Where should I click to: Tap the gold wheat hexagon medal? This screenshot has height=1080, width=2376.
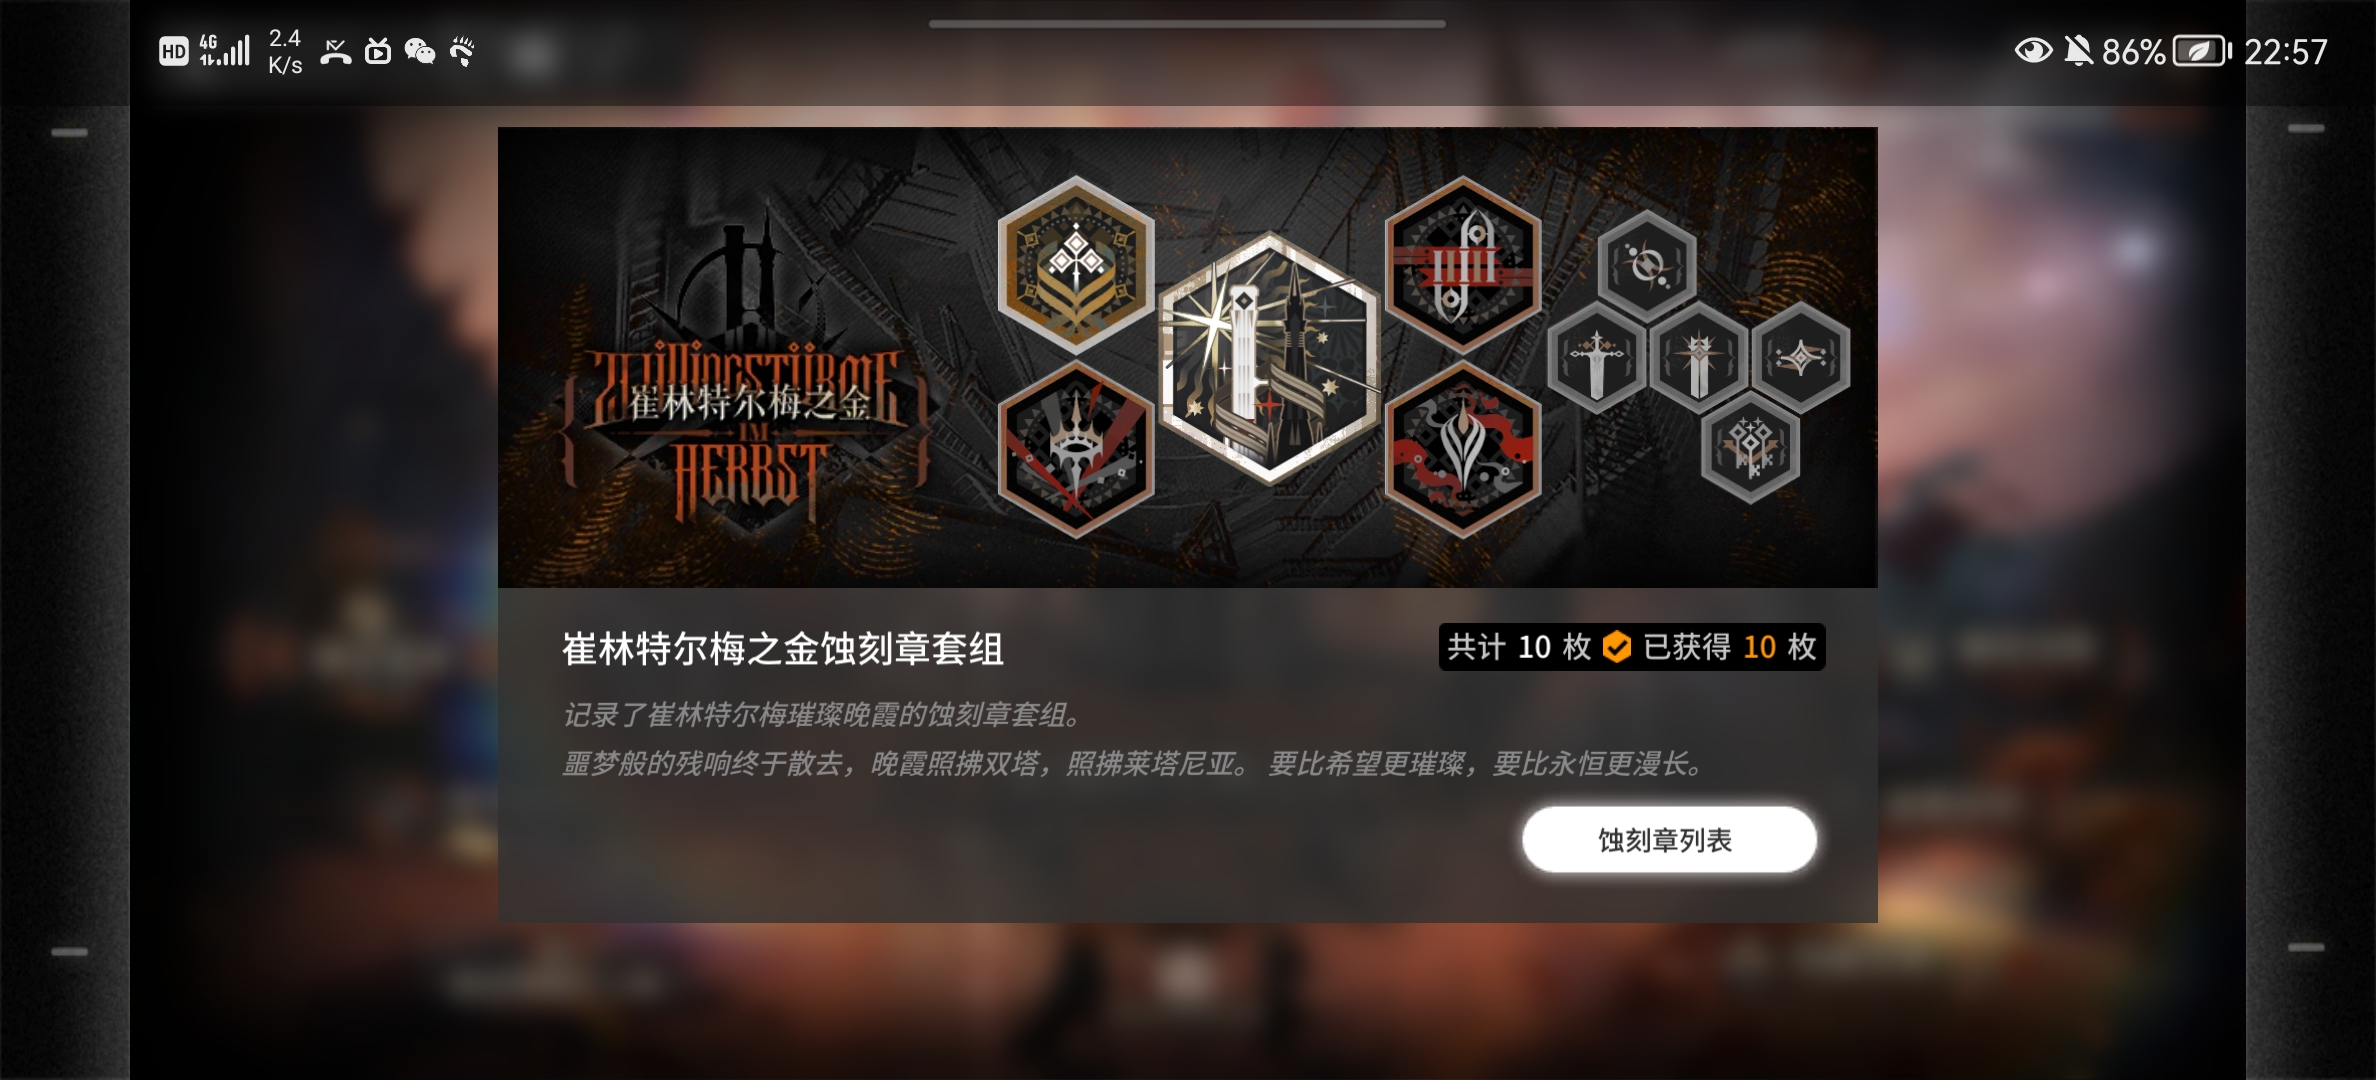[x=1076, y=265]
